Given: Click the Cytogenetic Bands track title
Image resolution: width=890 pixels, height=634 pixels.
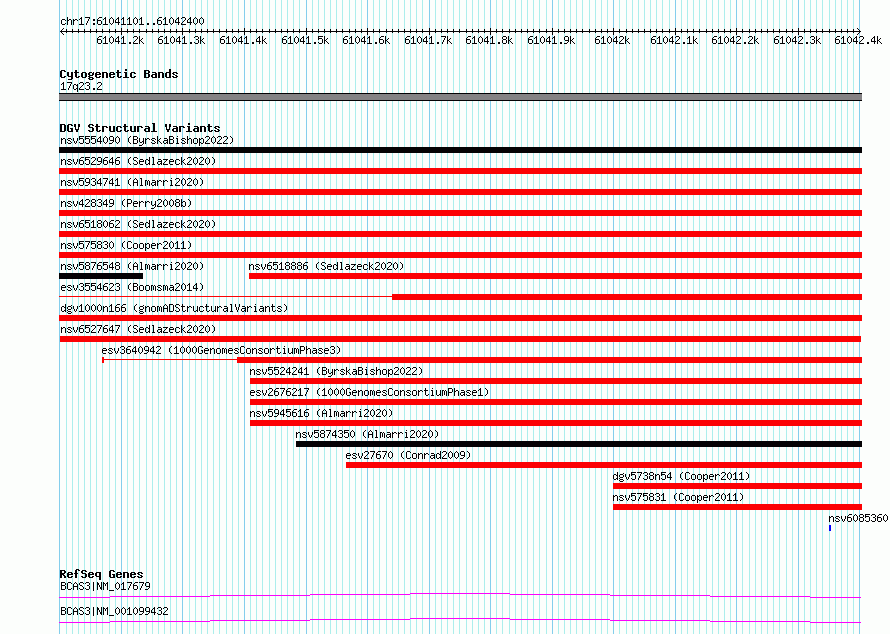Looking at the screenshot, I should [x=119, y=74].
